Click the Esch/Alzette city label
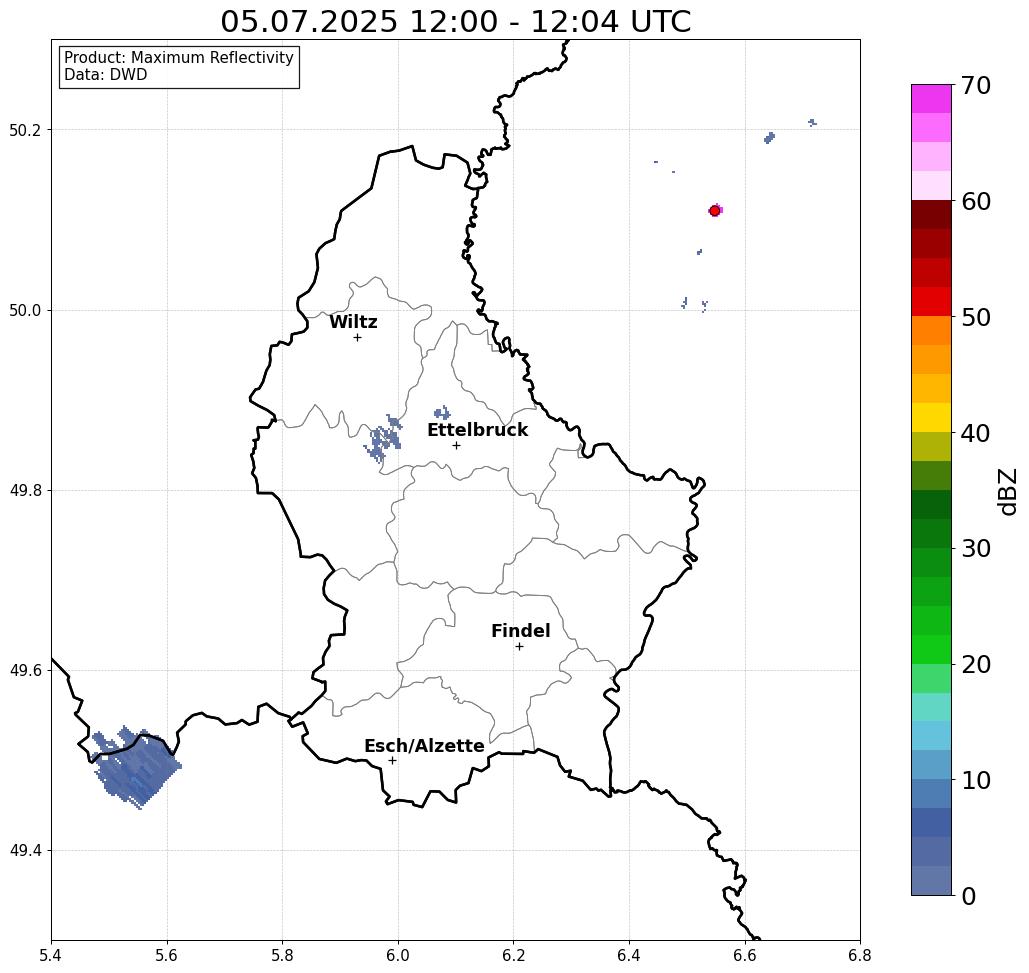 click(x=424, y=746)
